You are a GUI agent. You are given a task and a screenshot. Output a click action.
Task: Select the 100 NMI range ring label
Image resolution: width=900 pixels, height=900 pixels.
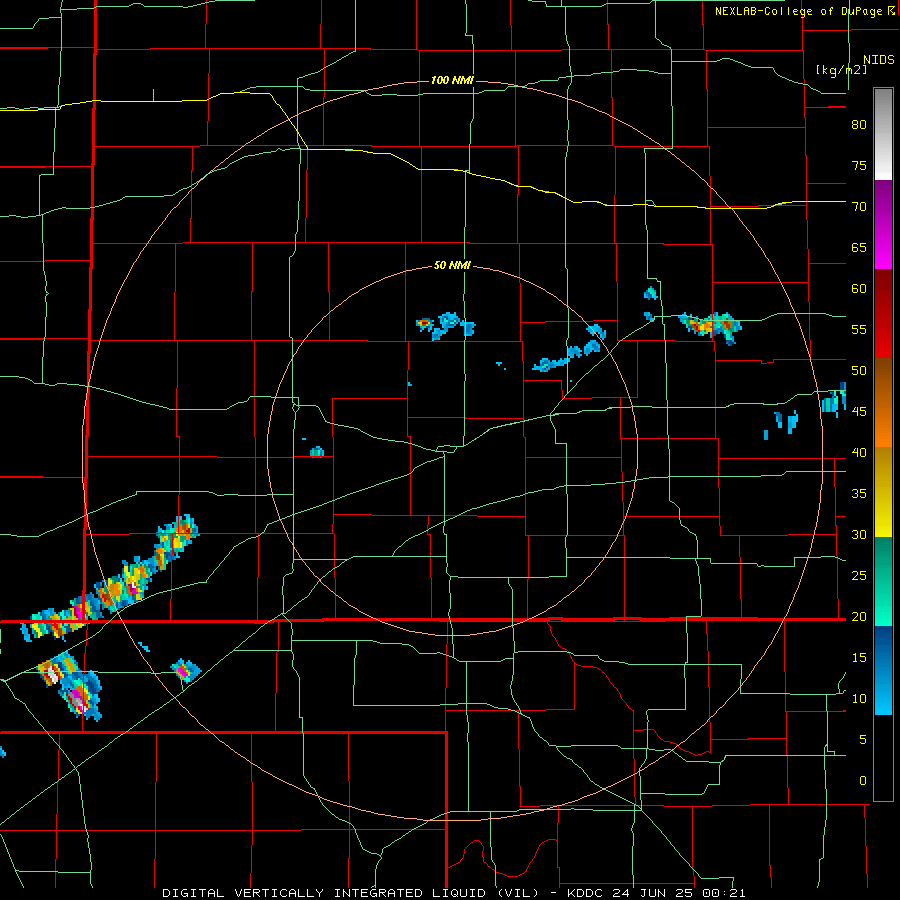452,80
